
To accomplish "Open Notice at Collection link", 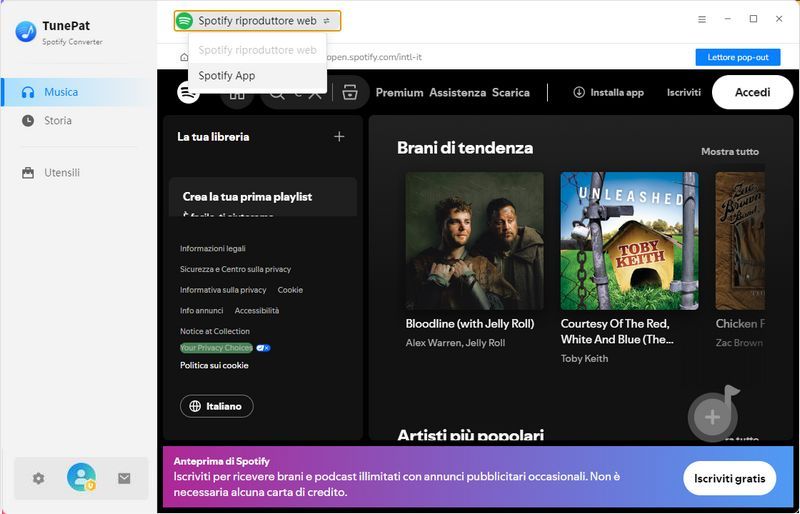I will pyautogui.click(x=215, y=331).
